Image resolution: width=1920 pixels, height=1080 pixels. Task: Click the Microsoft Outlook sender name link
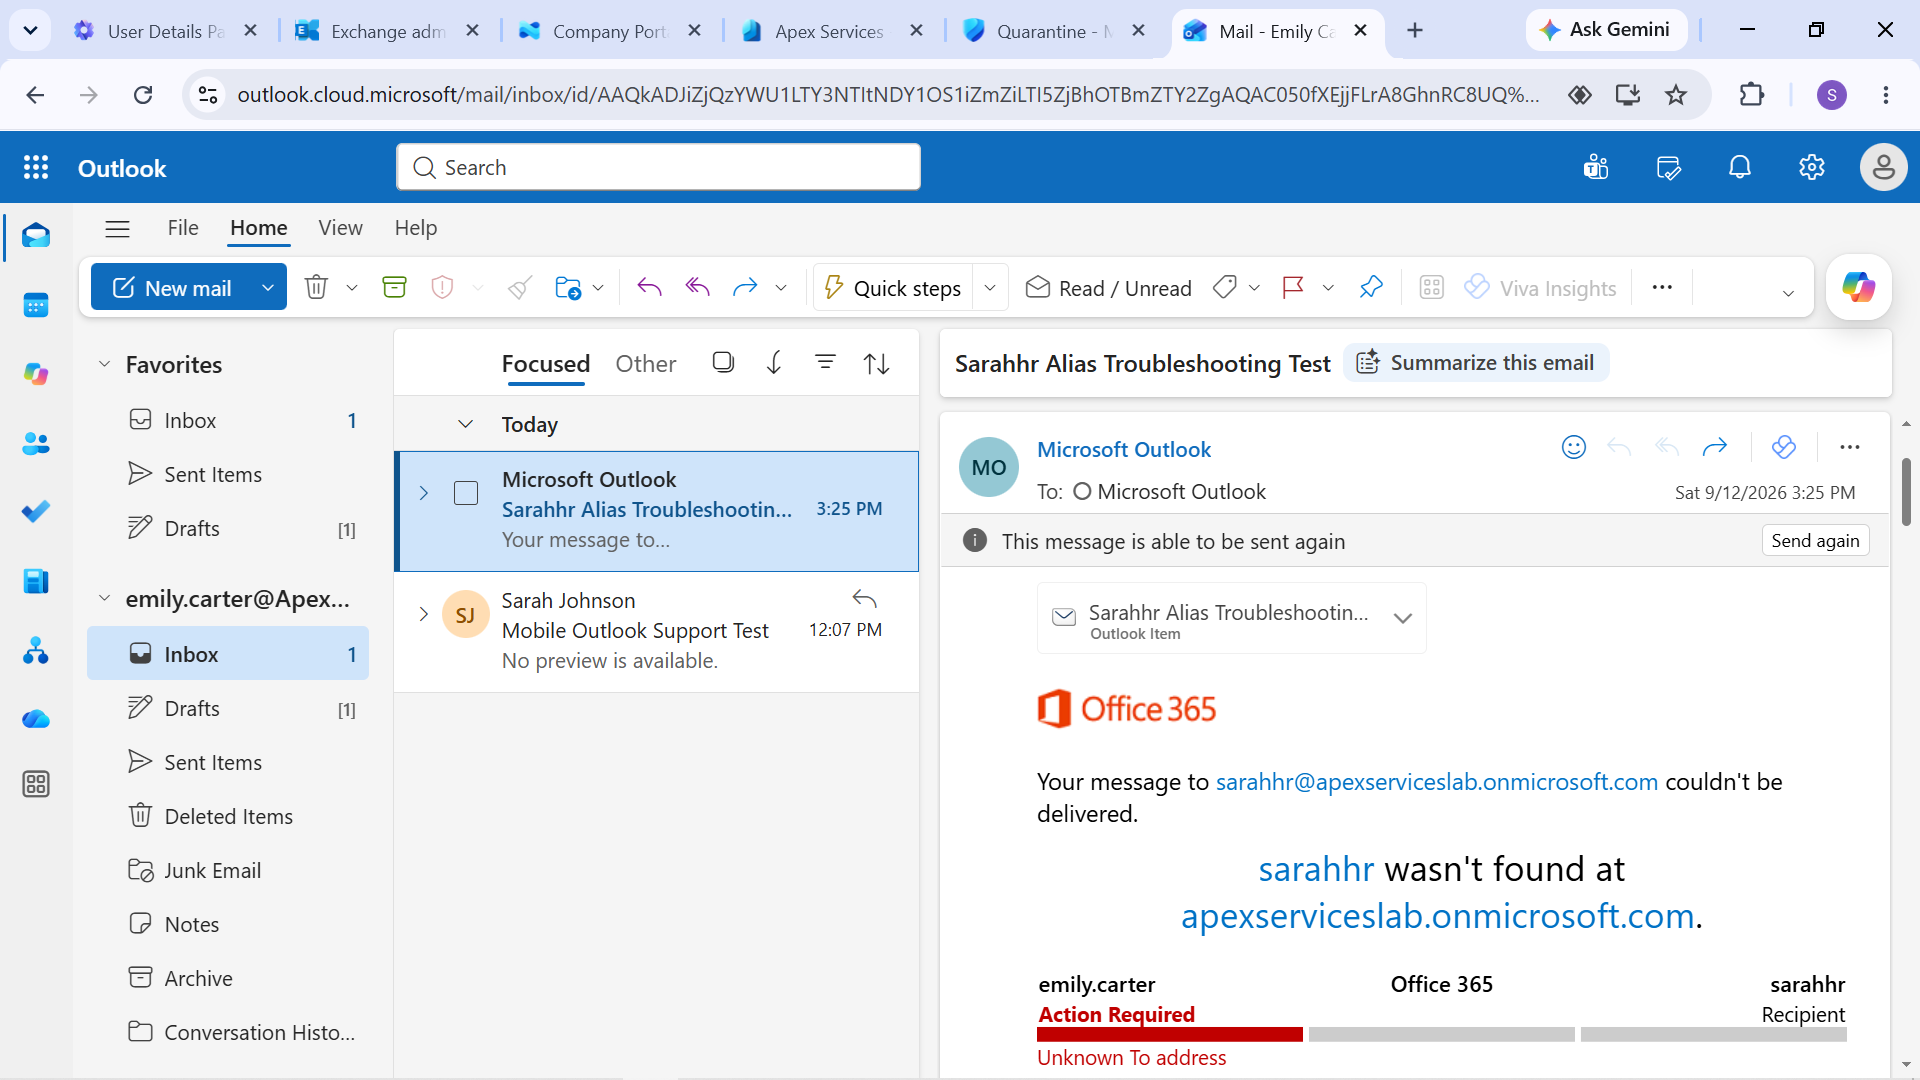point(1124,450)
